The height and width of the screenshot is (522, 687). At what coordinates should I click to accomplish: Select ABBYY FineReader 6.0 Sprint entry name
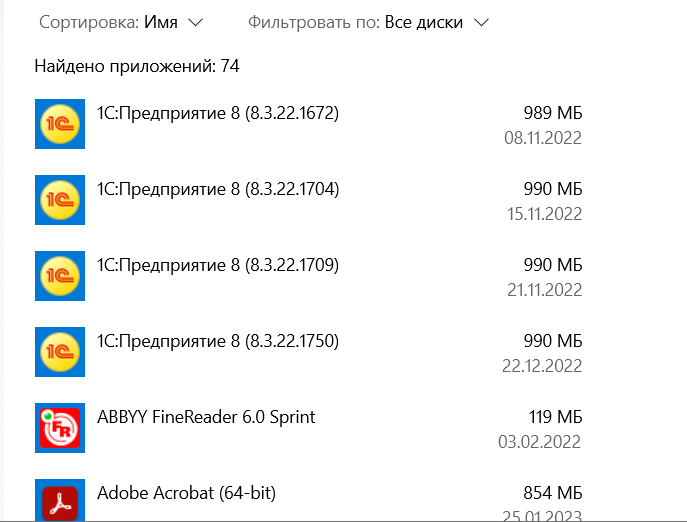(206, 417)
